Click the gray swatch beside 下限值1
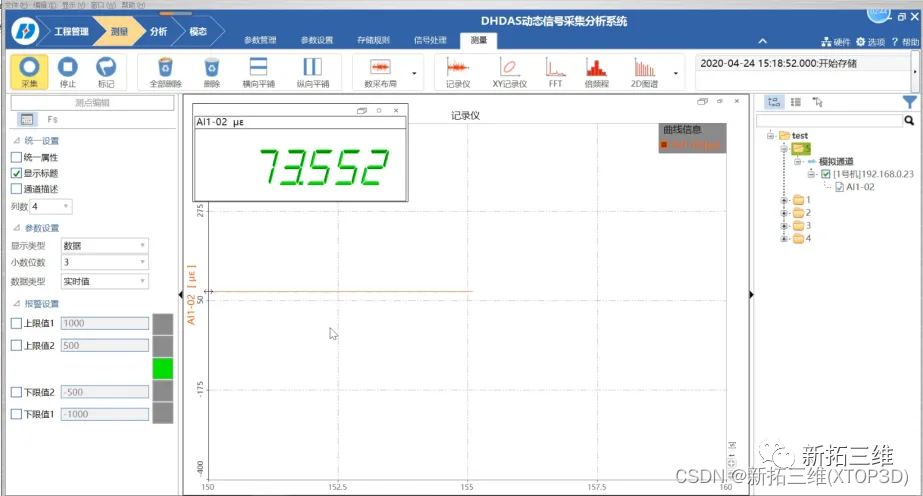 coord(163,413)
